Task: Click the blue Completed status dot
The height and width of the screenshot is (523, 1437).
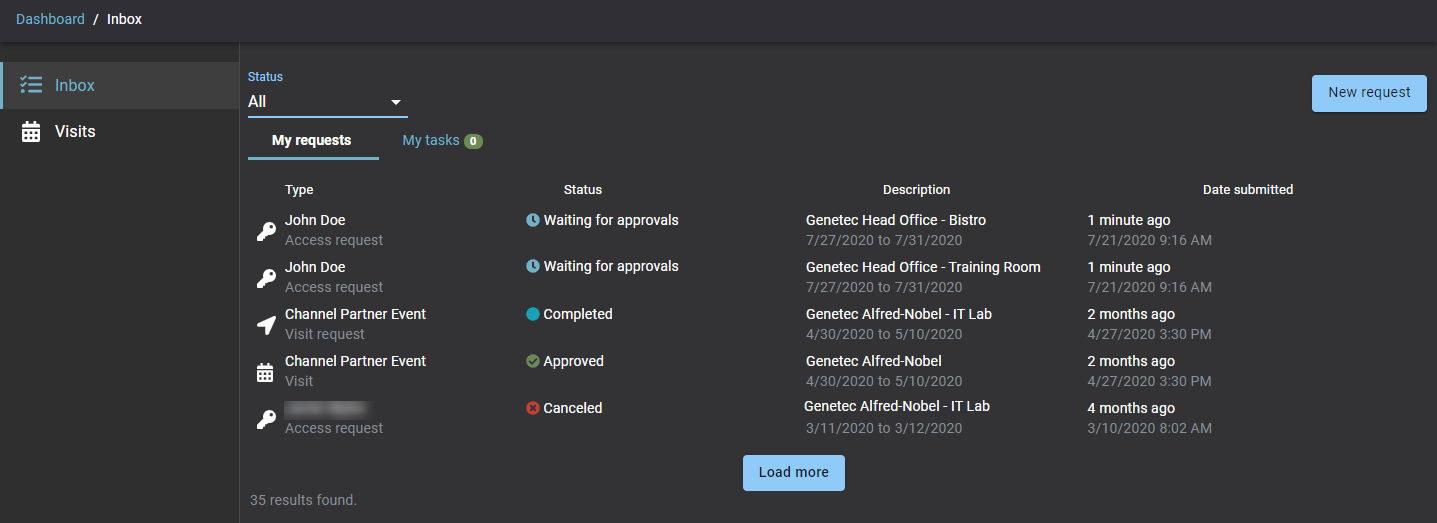Action: [533, 314]
